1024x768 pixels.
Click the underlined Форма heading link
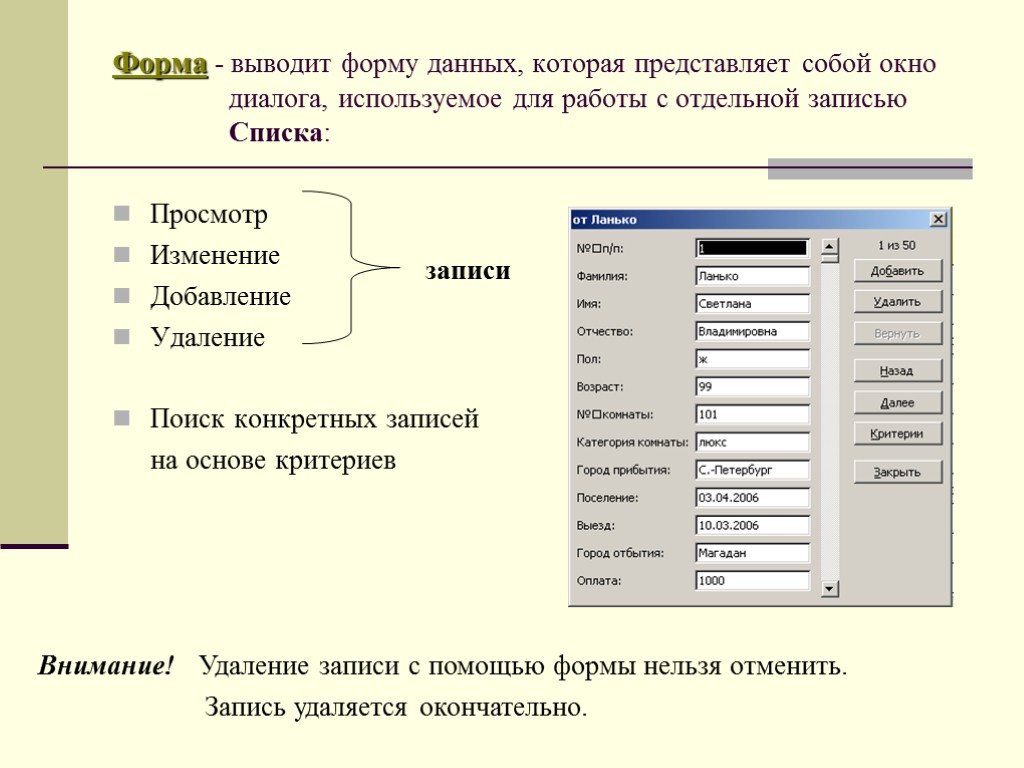click(x=160, y=65)
